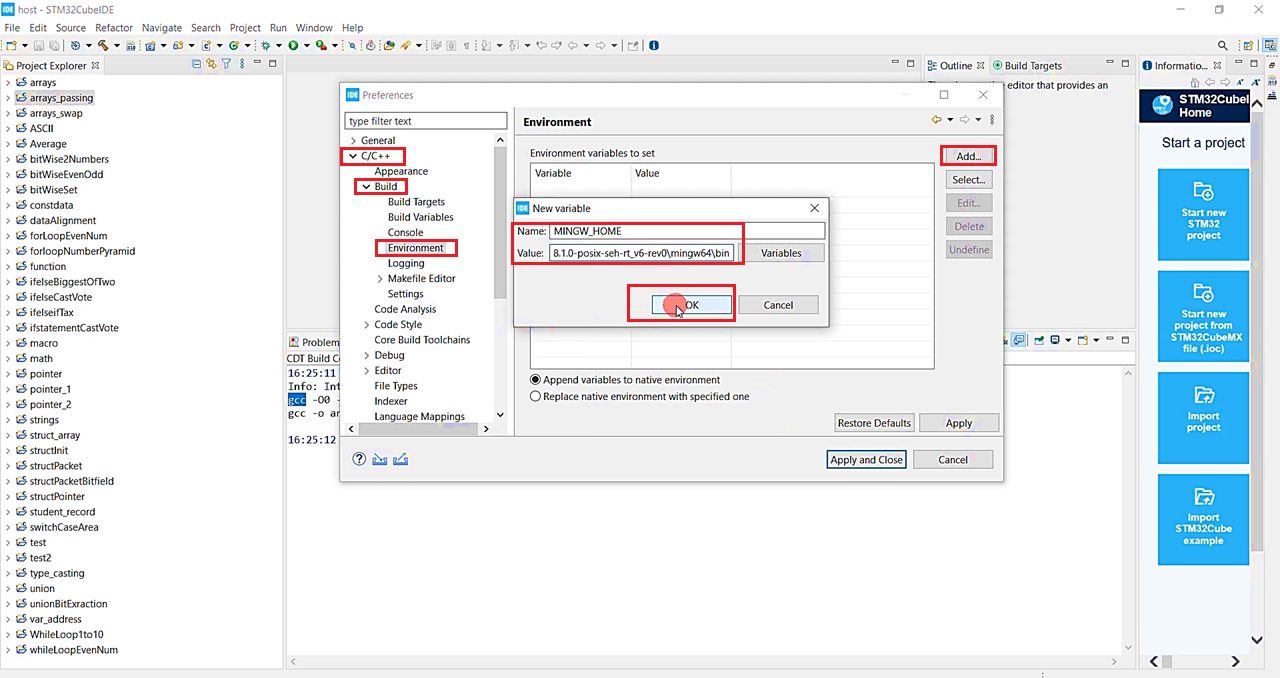
Task: Click Restore Defaults
Action: coord(874,423)
